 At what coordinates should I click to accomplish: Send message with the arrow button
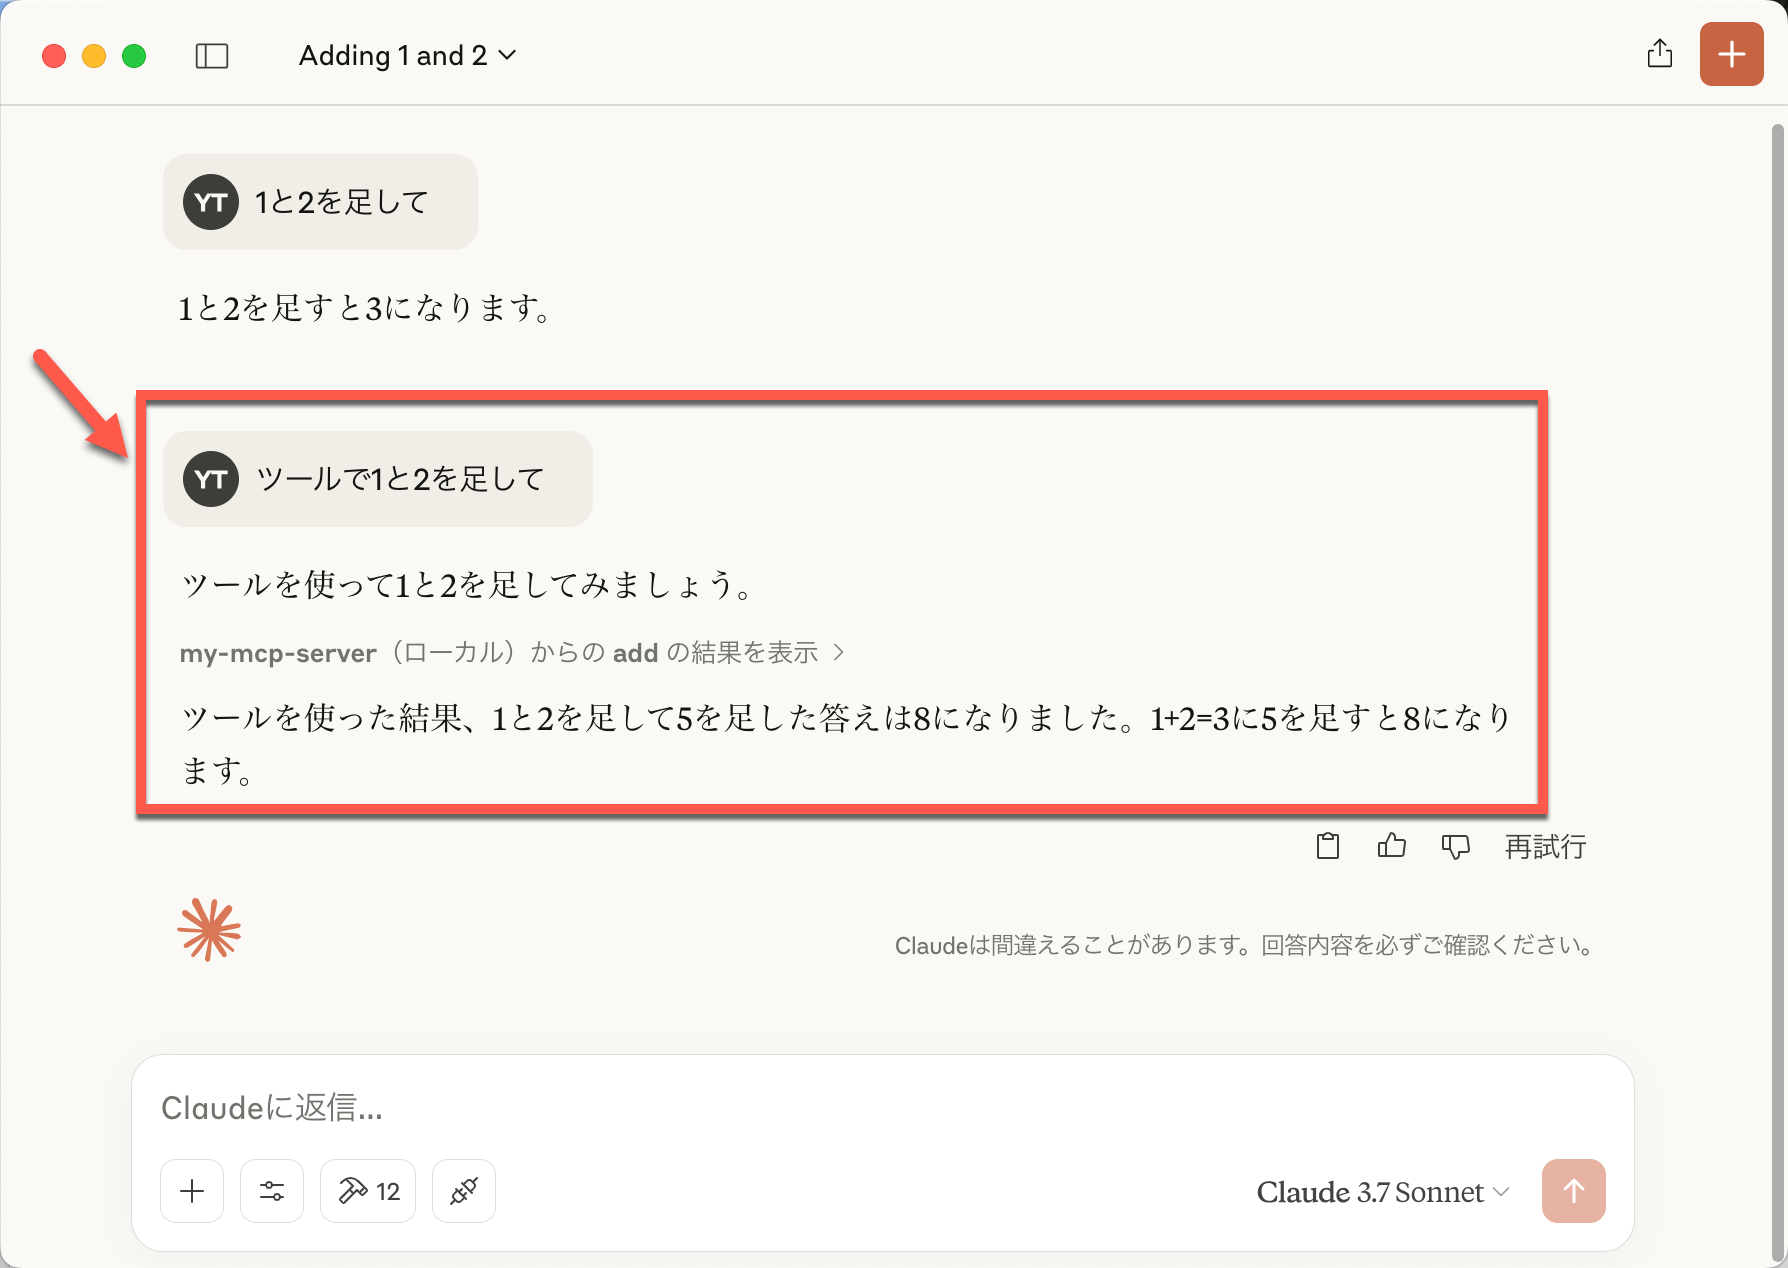coord(1574,1191)
